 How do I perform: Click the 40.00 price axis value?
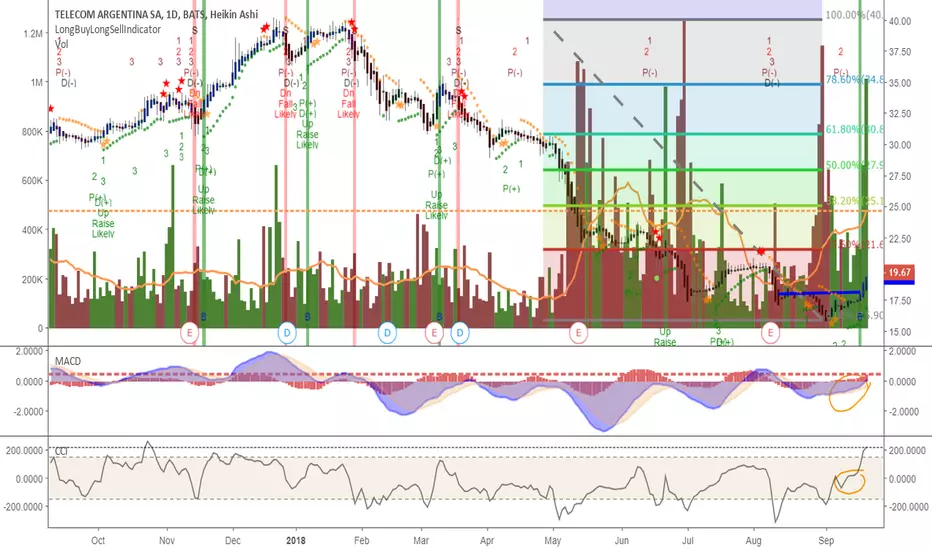(900, 21)
